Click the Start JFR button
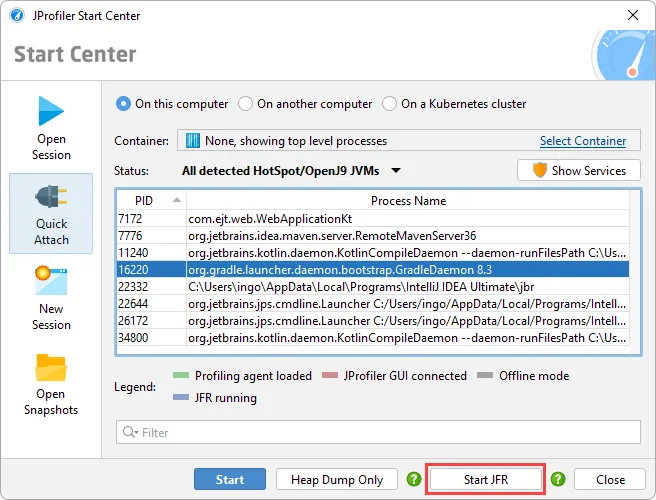The height and width of the screenshot is (500, 656). [x=486, y=479]
